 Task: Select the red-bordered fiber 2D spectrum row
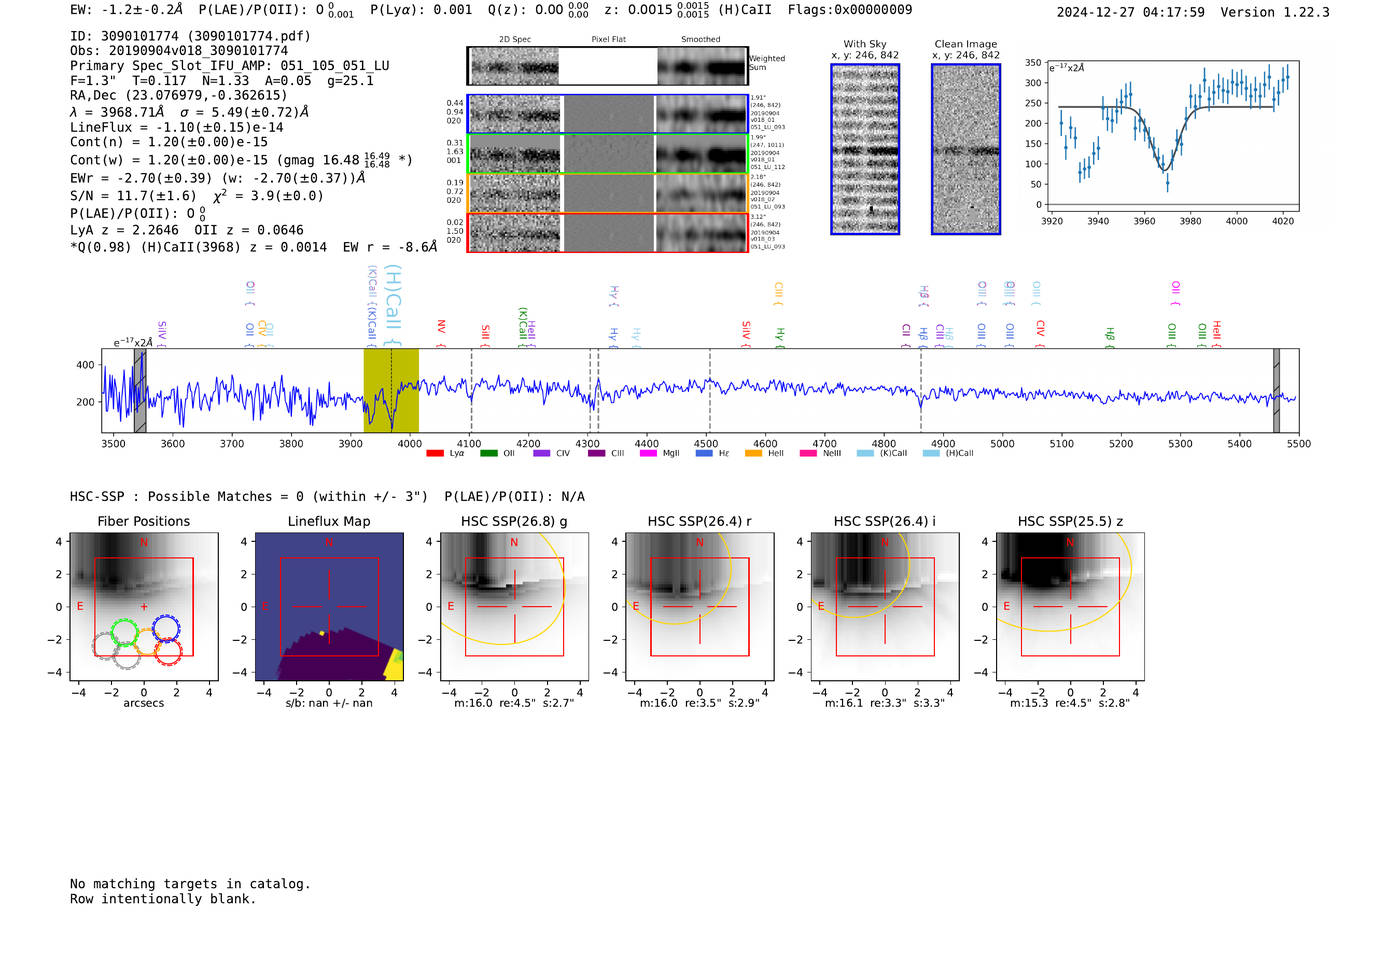click(608, 232)
